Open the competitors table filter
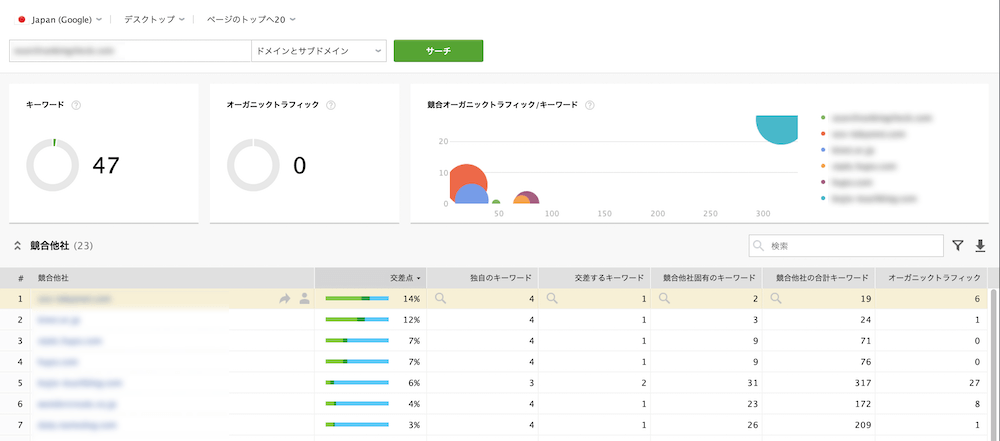Screen dimensions: 1000x441 957,246
